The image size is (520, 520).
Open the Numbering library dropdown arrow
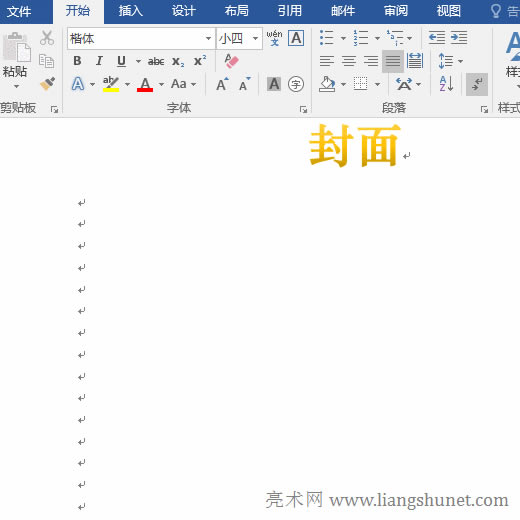(x=377, y=38)
